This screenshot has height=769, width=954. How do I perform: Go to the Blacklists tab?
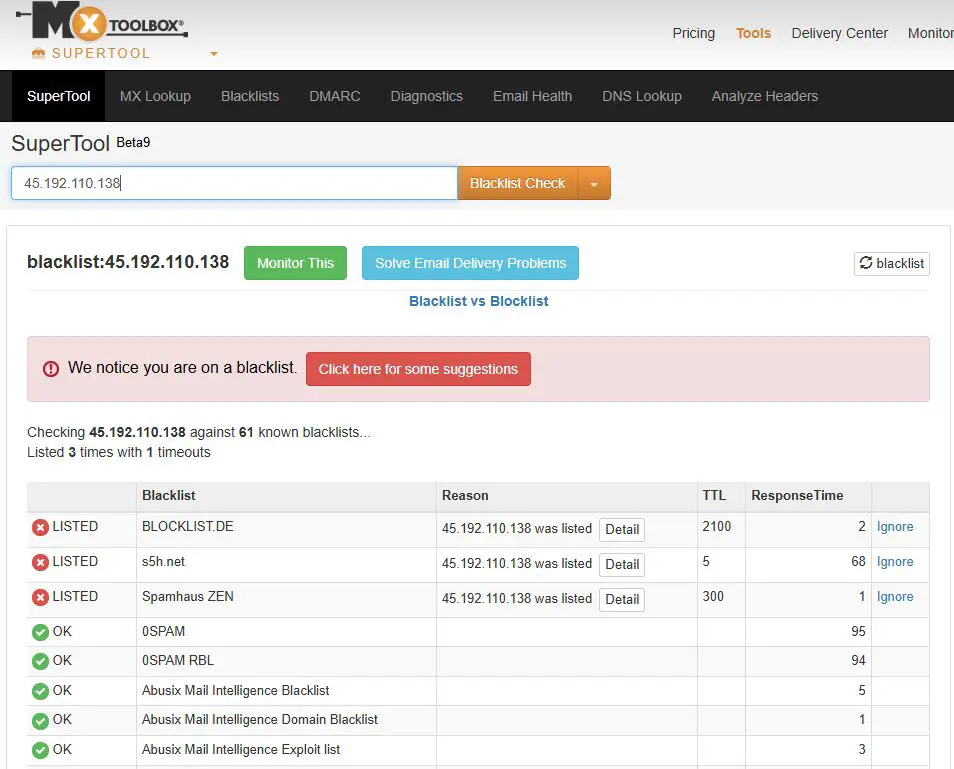(250, 96)
